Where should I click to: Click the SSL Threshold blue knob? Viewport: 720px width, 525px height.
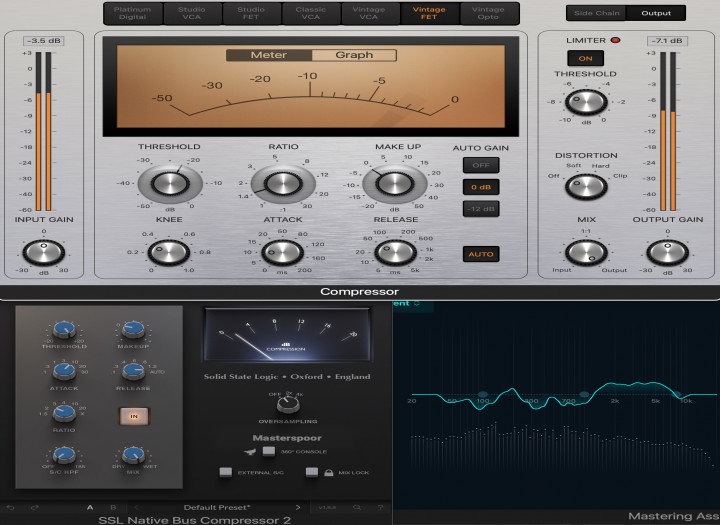(65, 331)
